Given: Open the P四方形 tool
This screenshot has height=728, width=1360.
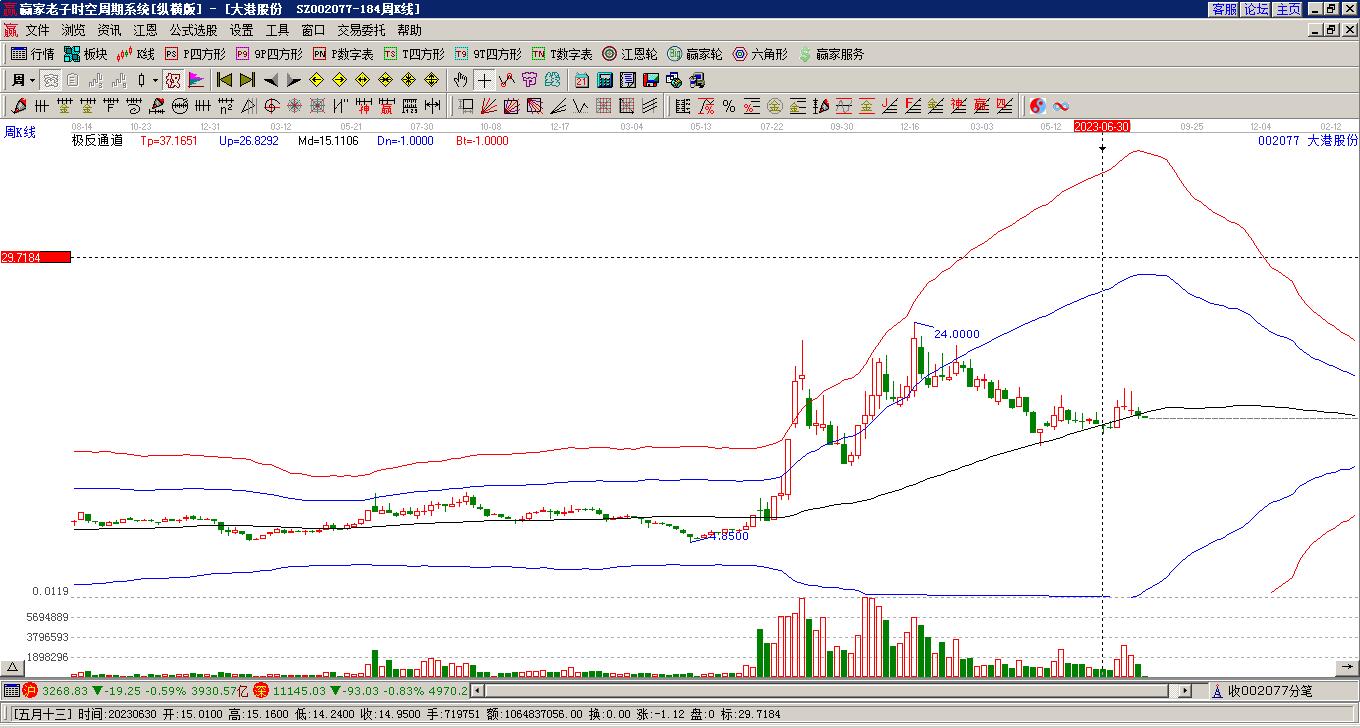Looking at the screenshot, I should pyautogui.click(x=195, y=54).
